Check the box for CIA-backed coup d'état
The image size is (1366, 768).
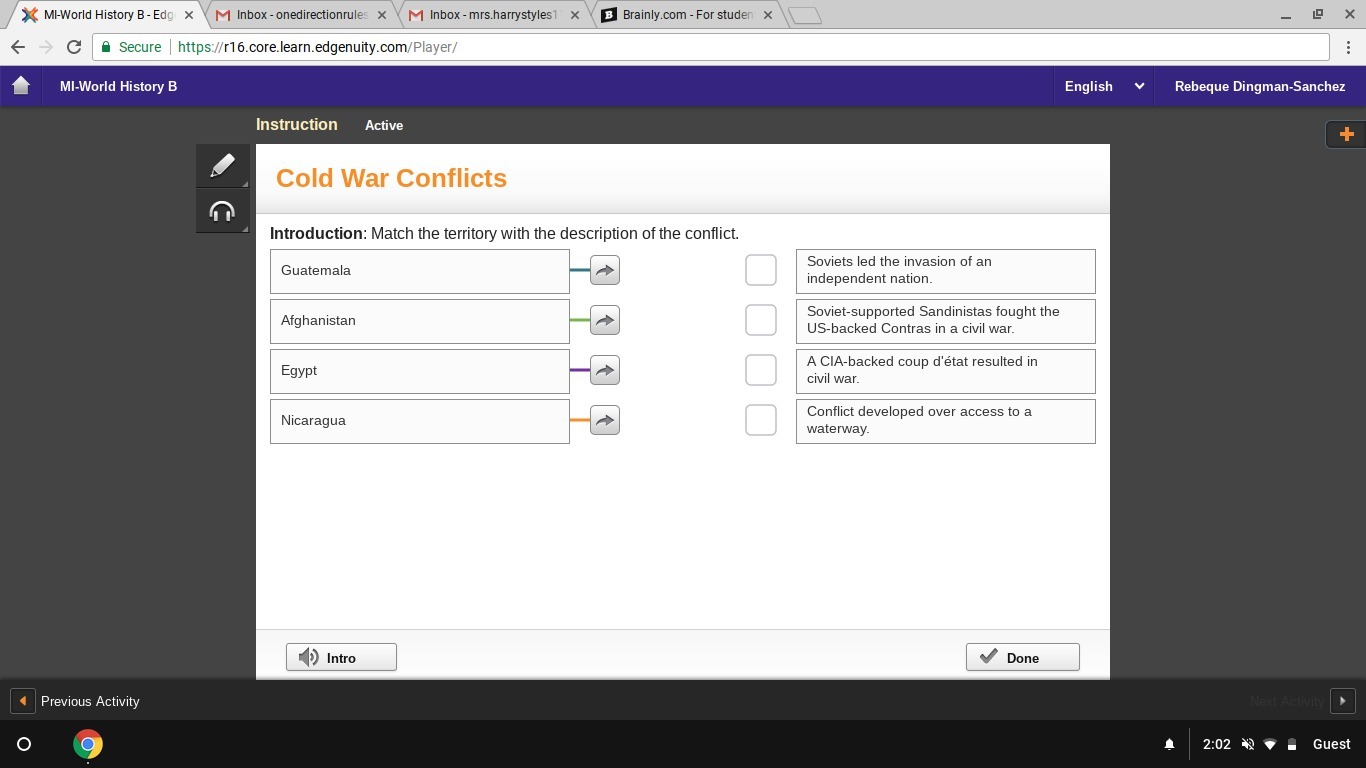(761, 370)
